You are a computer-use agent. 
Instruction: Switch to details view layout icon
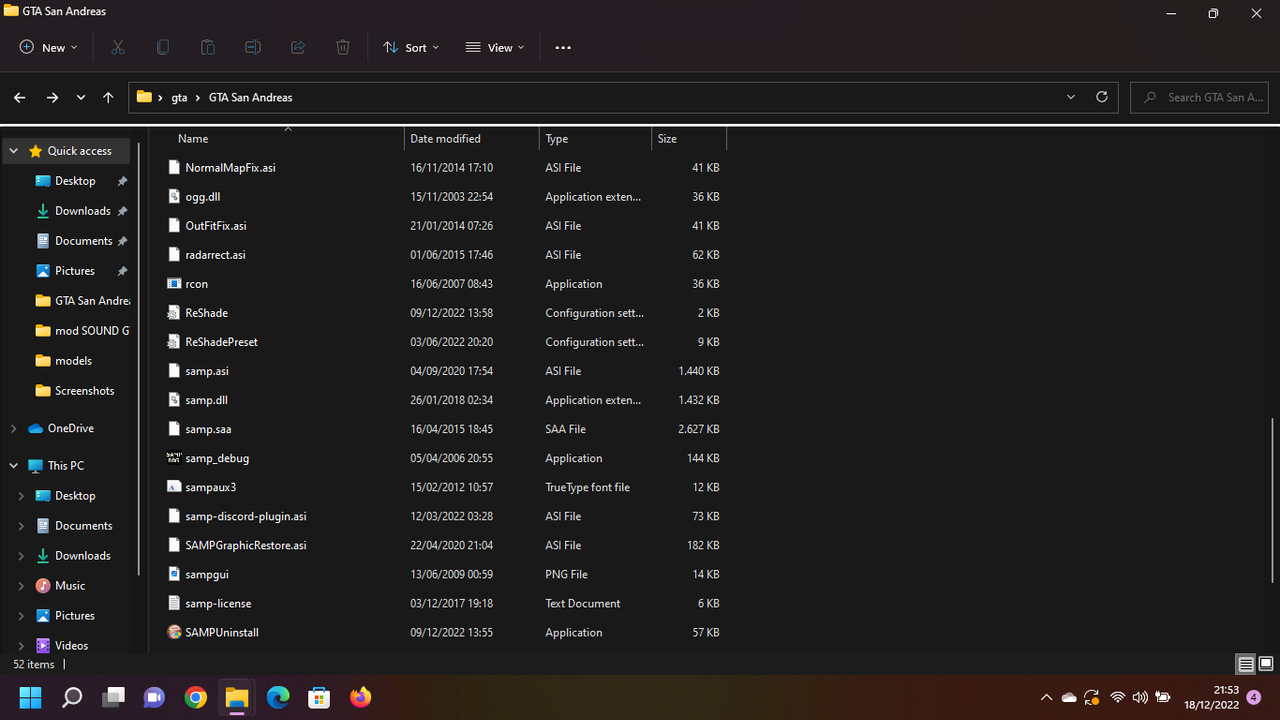(1246, 664)
